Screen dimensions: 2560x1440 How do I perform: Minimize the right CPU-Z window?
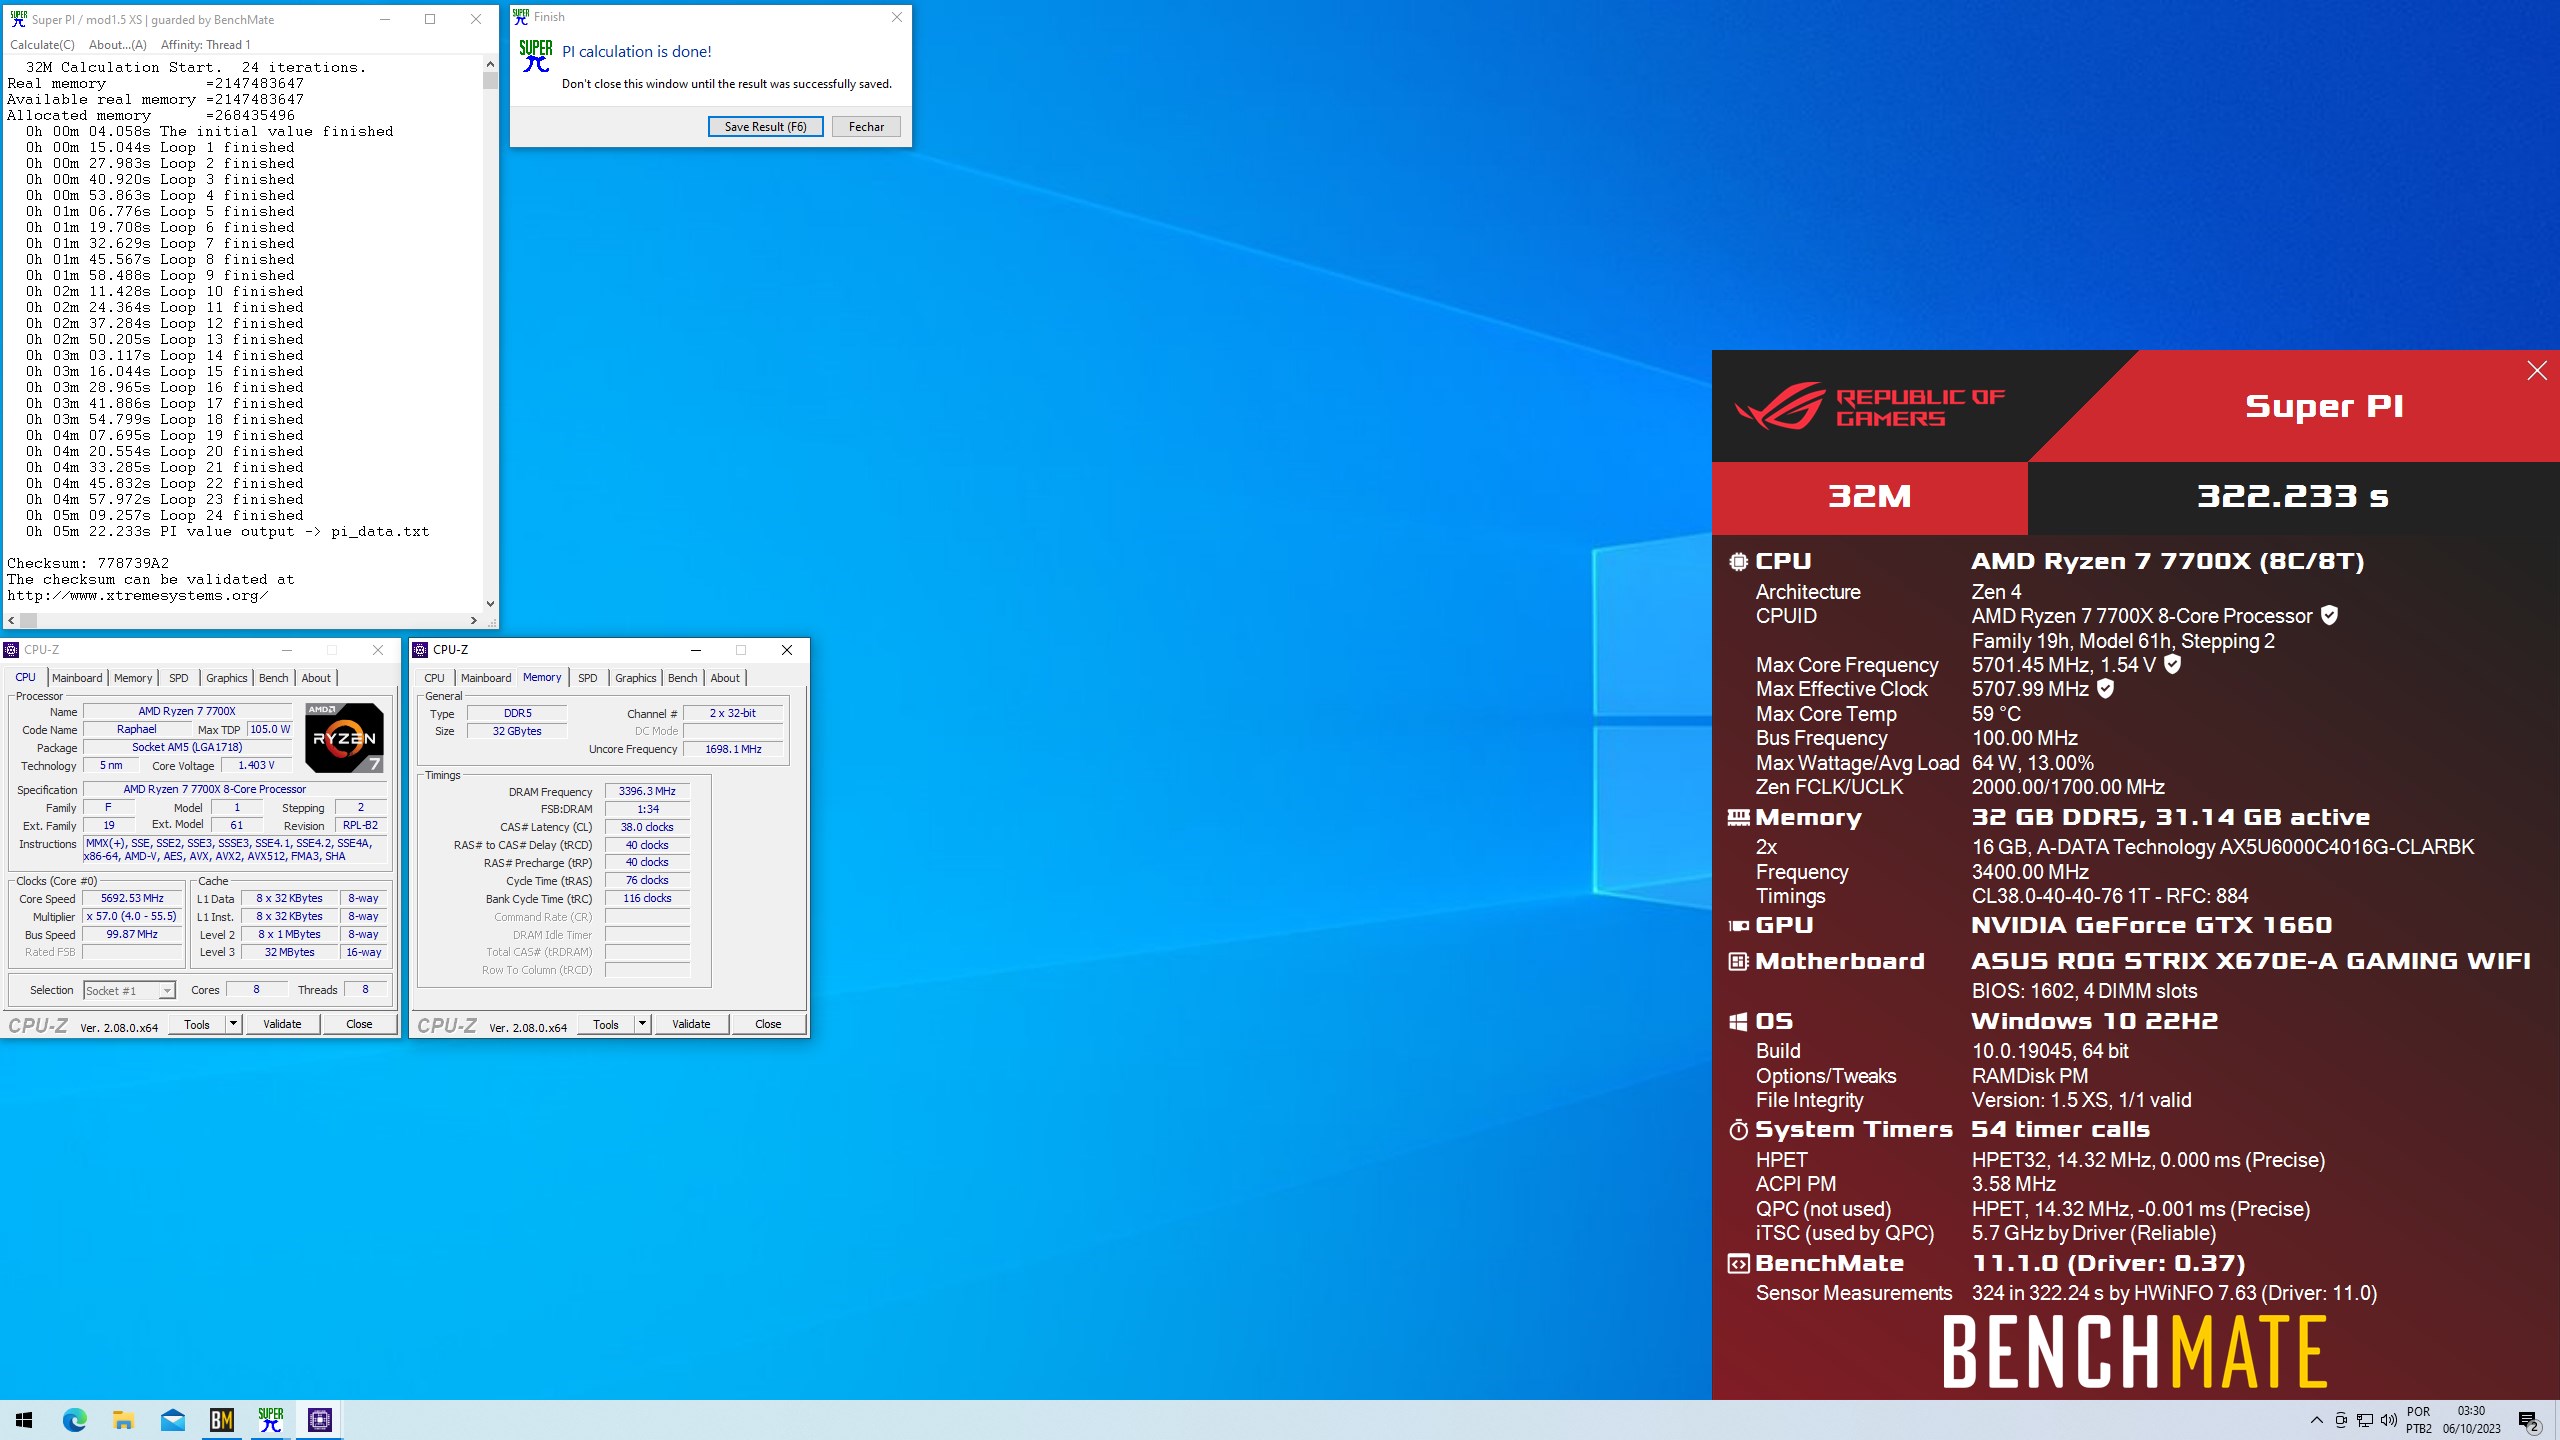pyautogui.click(x=695, y=650)
